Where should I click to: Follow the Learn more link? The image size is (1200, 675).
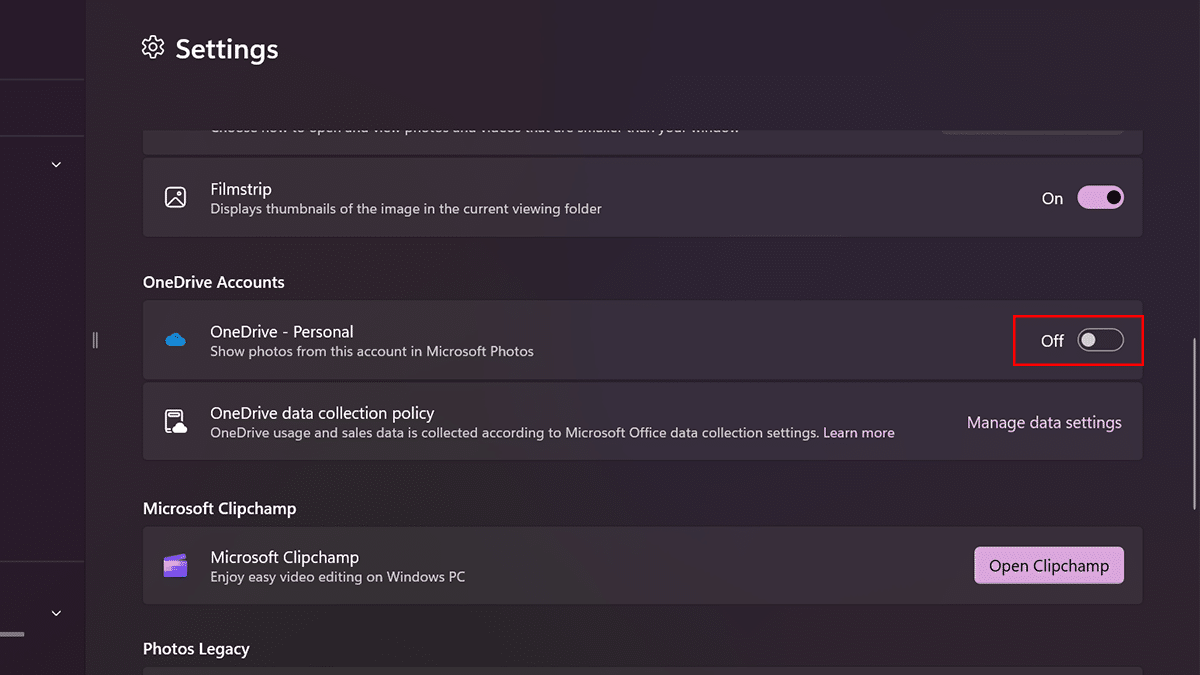pyautogui.click(x=858, y=433)
